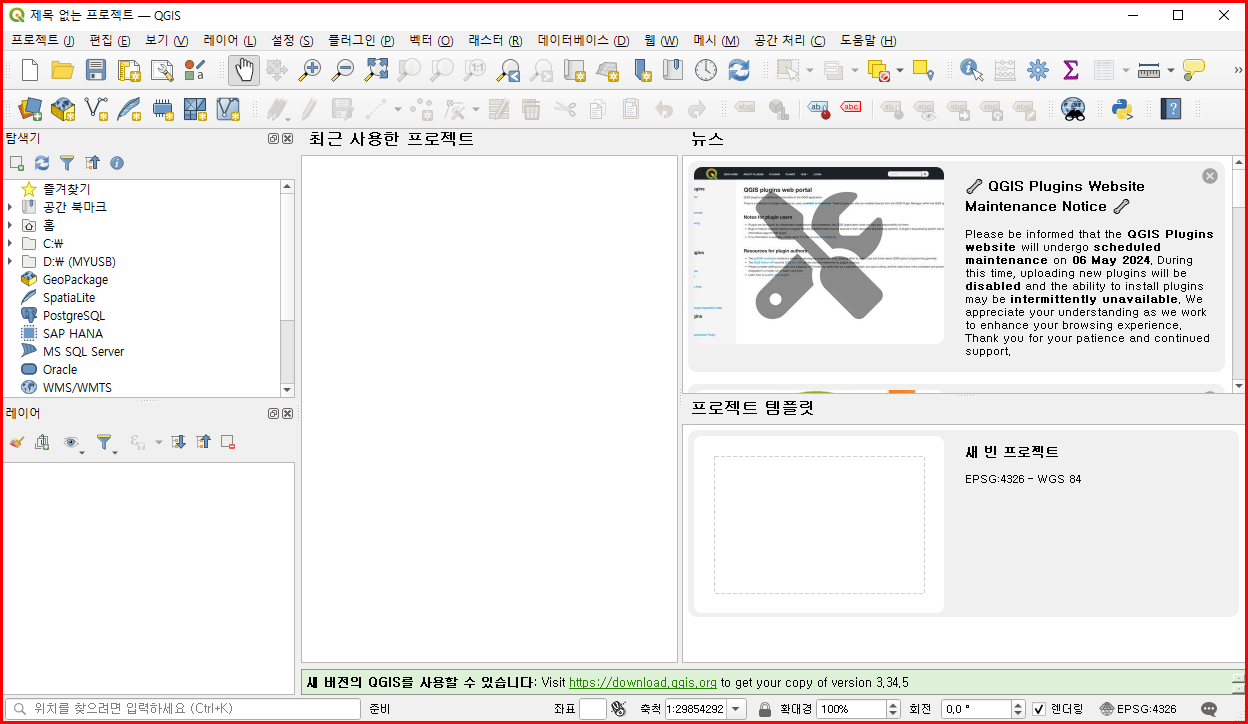
Task: Open a project via the folder icon
Action: point(63,70)
